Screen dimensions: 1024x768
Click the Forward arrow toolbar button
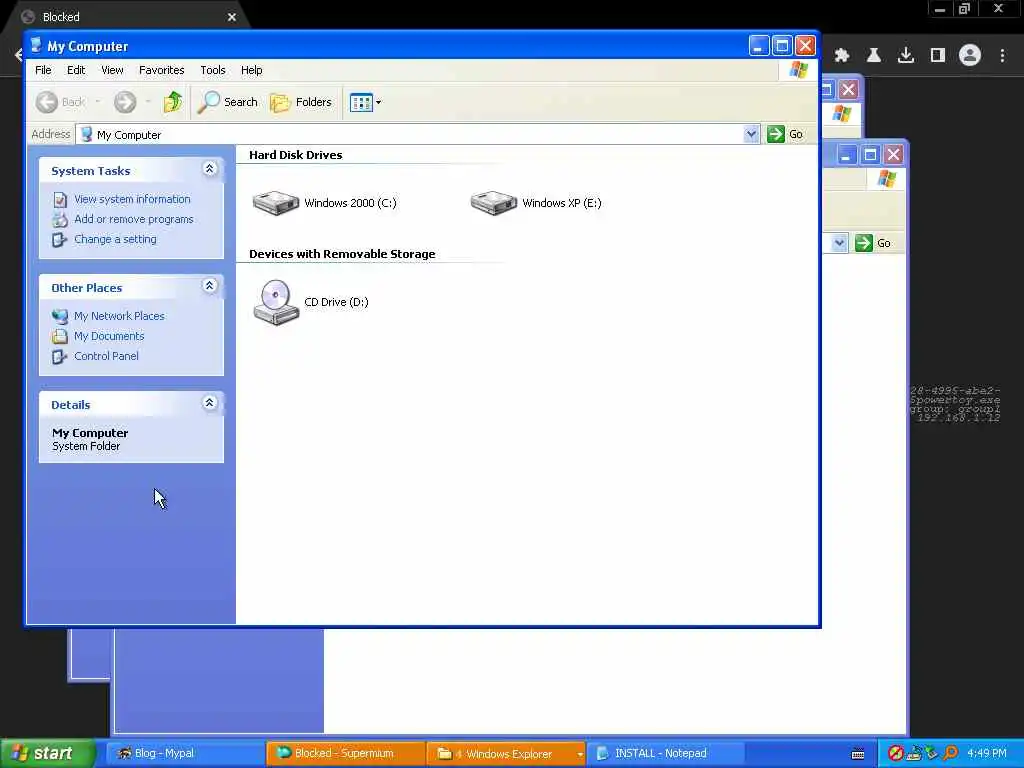[125, 102]
